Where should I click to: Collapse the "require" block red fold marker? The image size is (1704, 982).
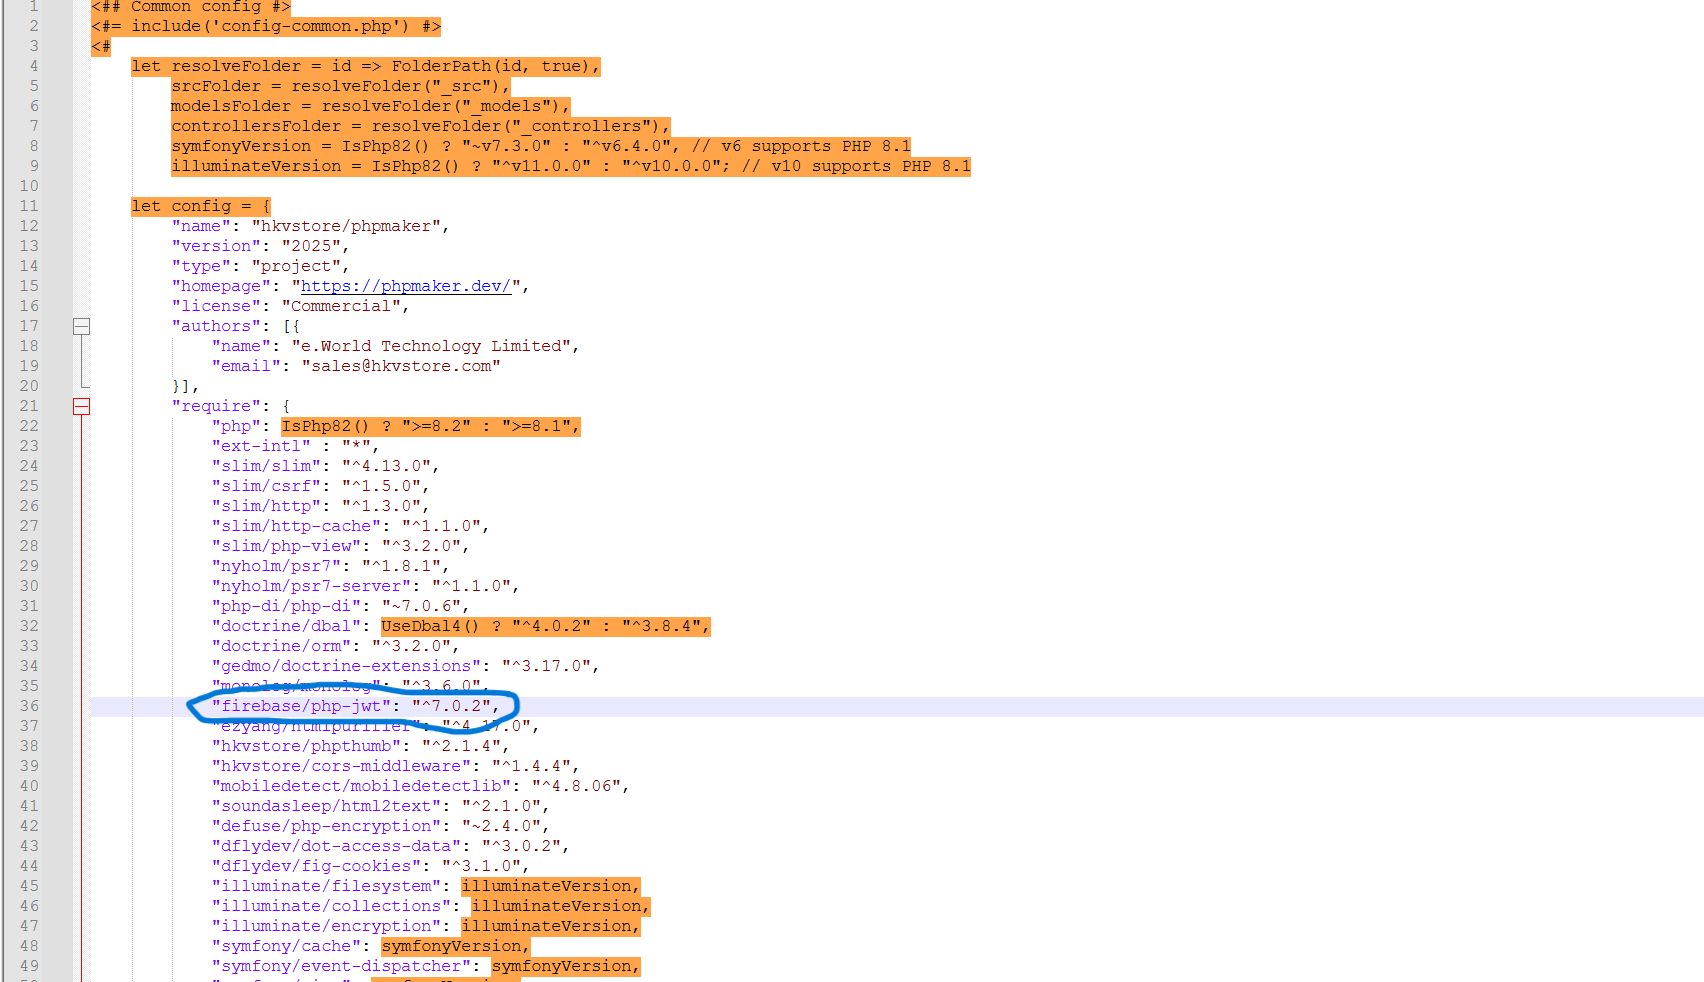[81, 406]
